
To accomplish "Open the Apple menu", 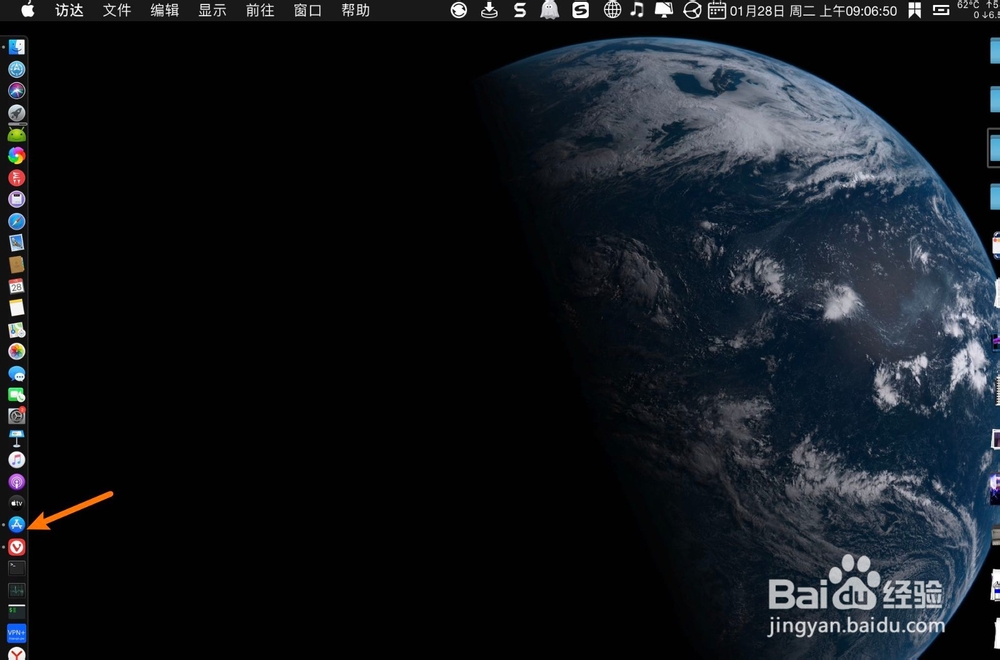I will click(x=27, y=10).
